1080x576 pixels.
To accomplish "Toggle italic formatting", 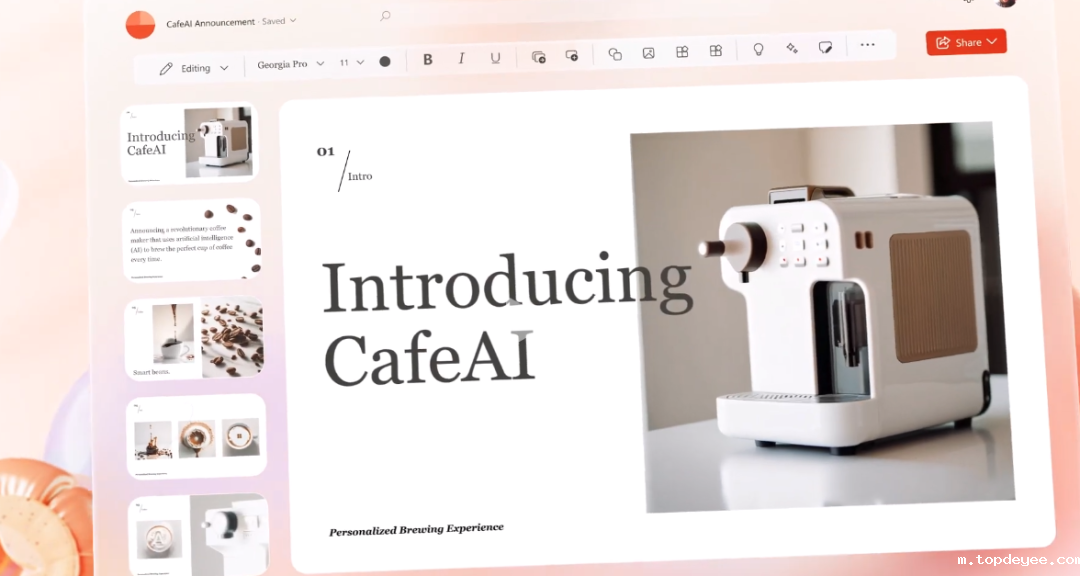I will click(x=461, y=58).
